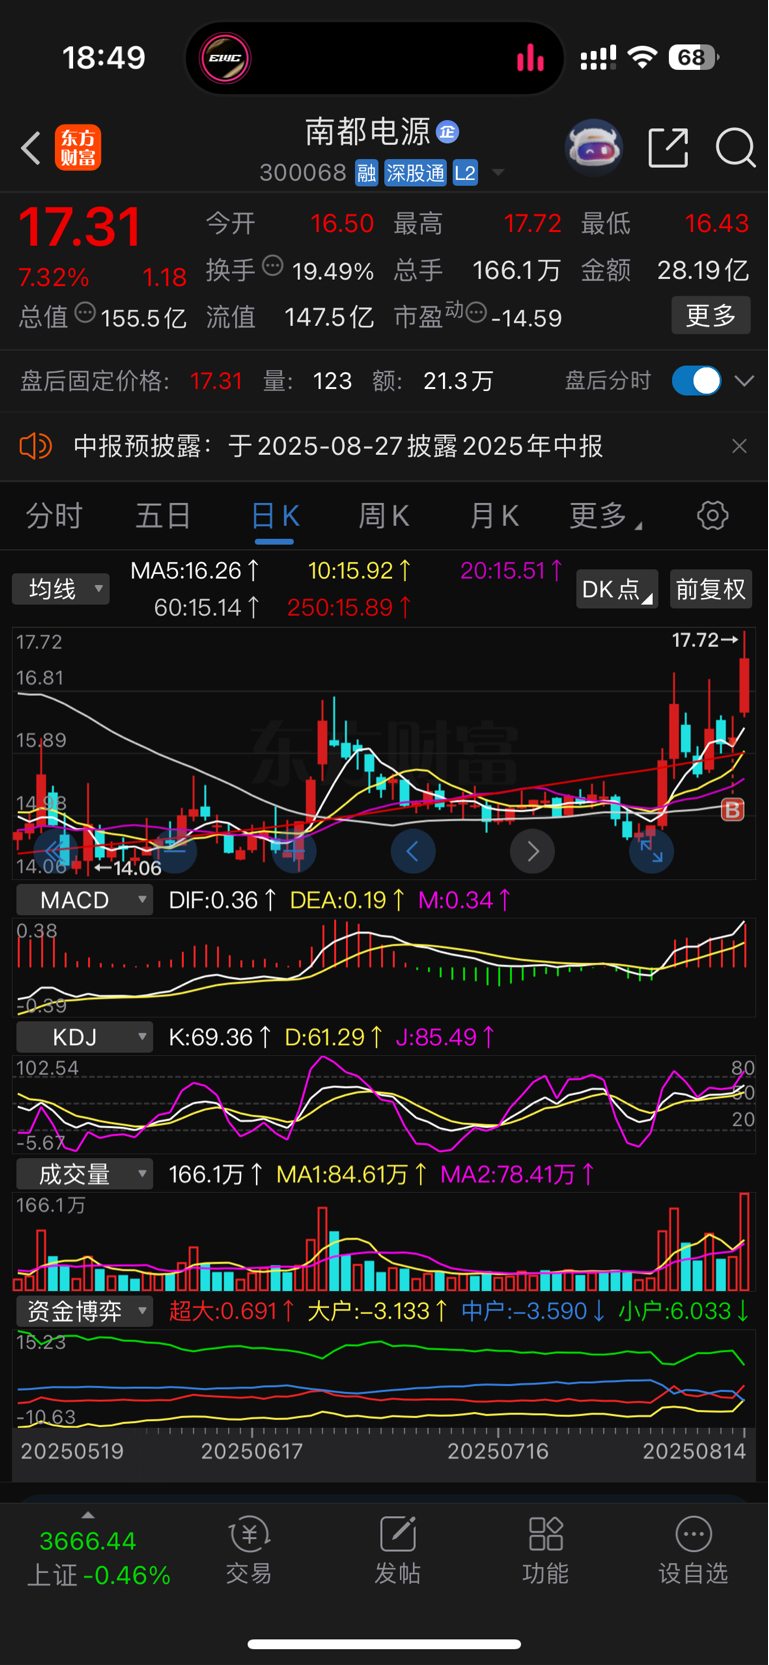Tap the 上证 index ticker 3666.44
Screen dimensions: 769x1665
[x=88, y=1541]
